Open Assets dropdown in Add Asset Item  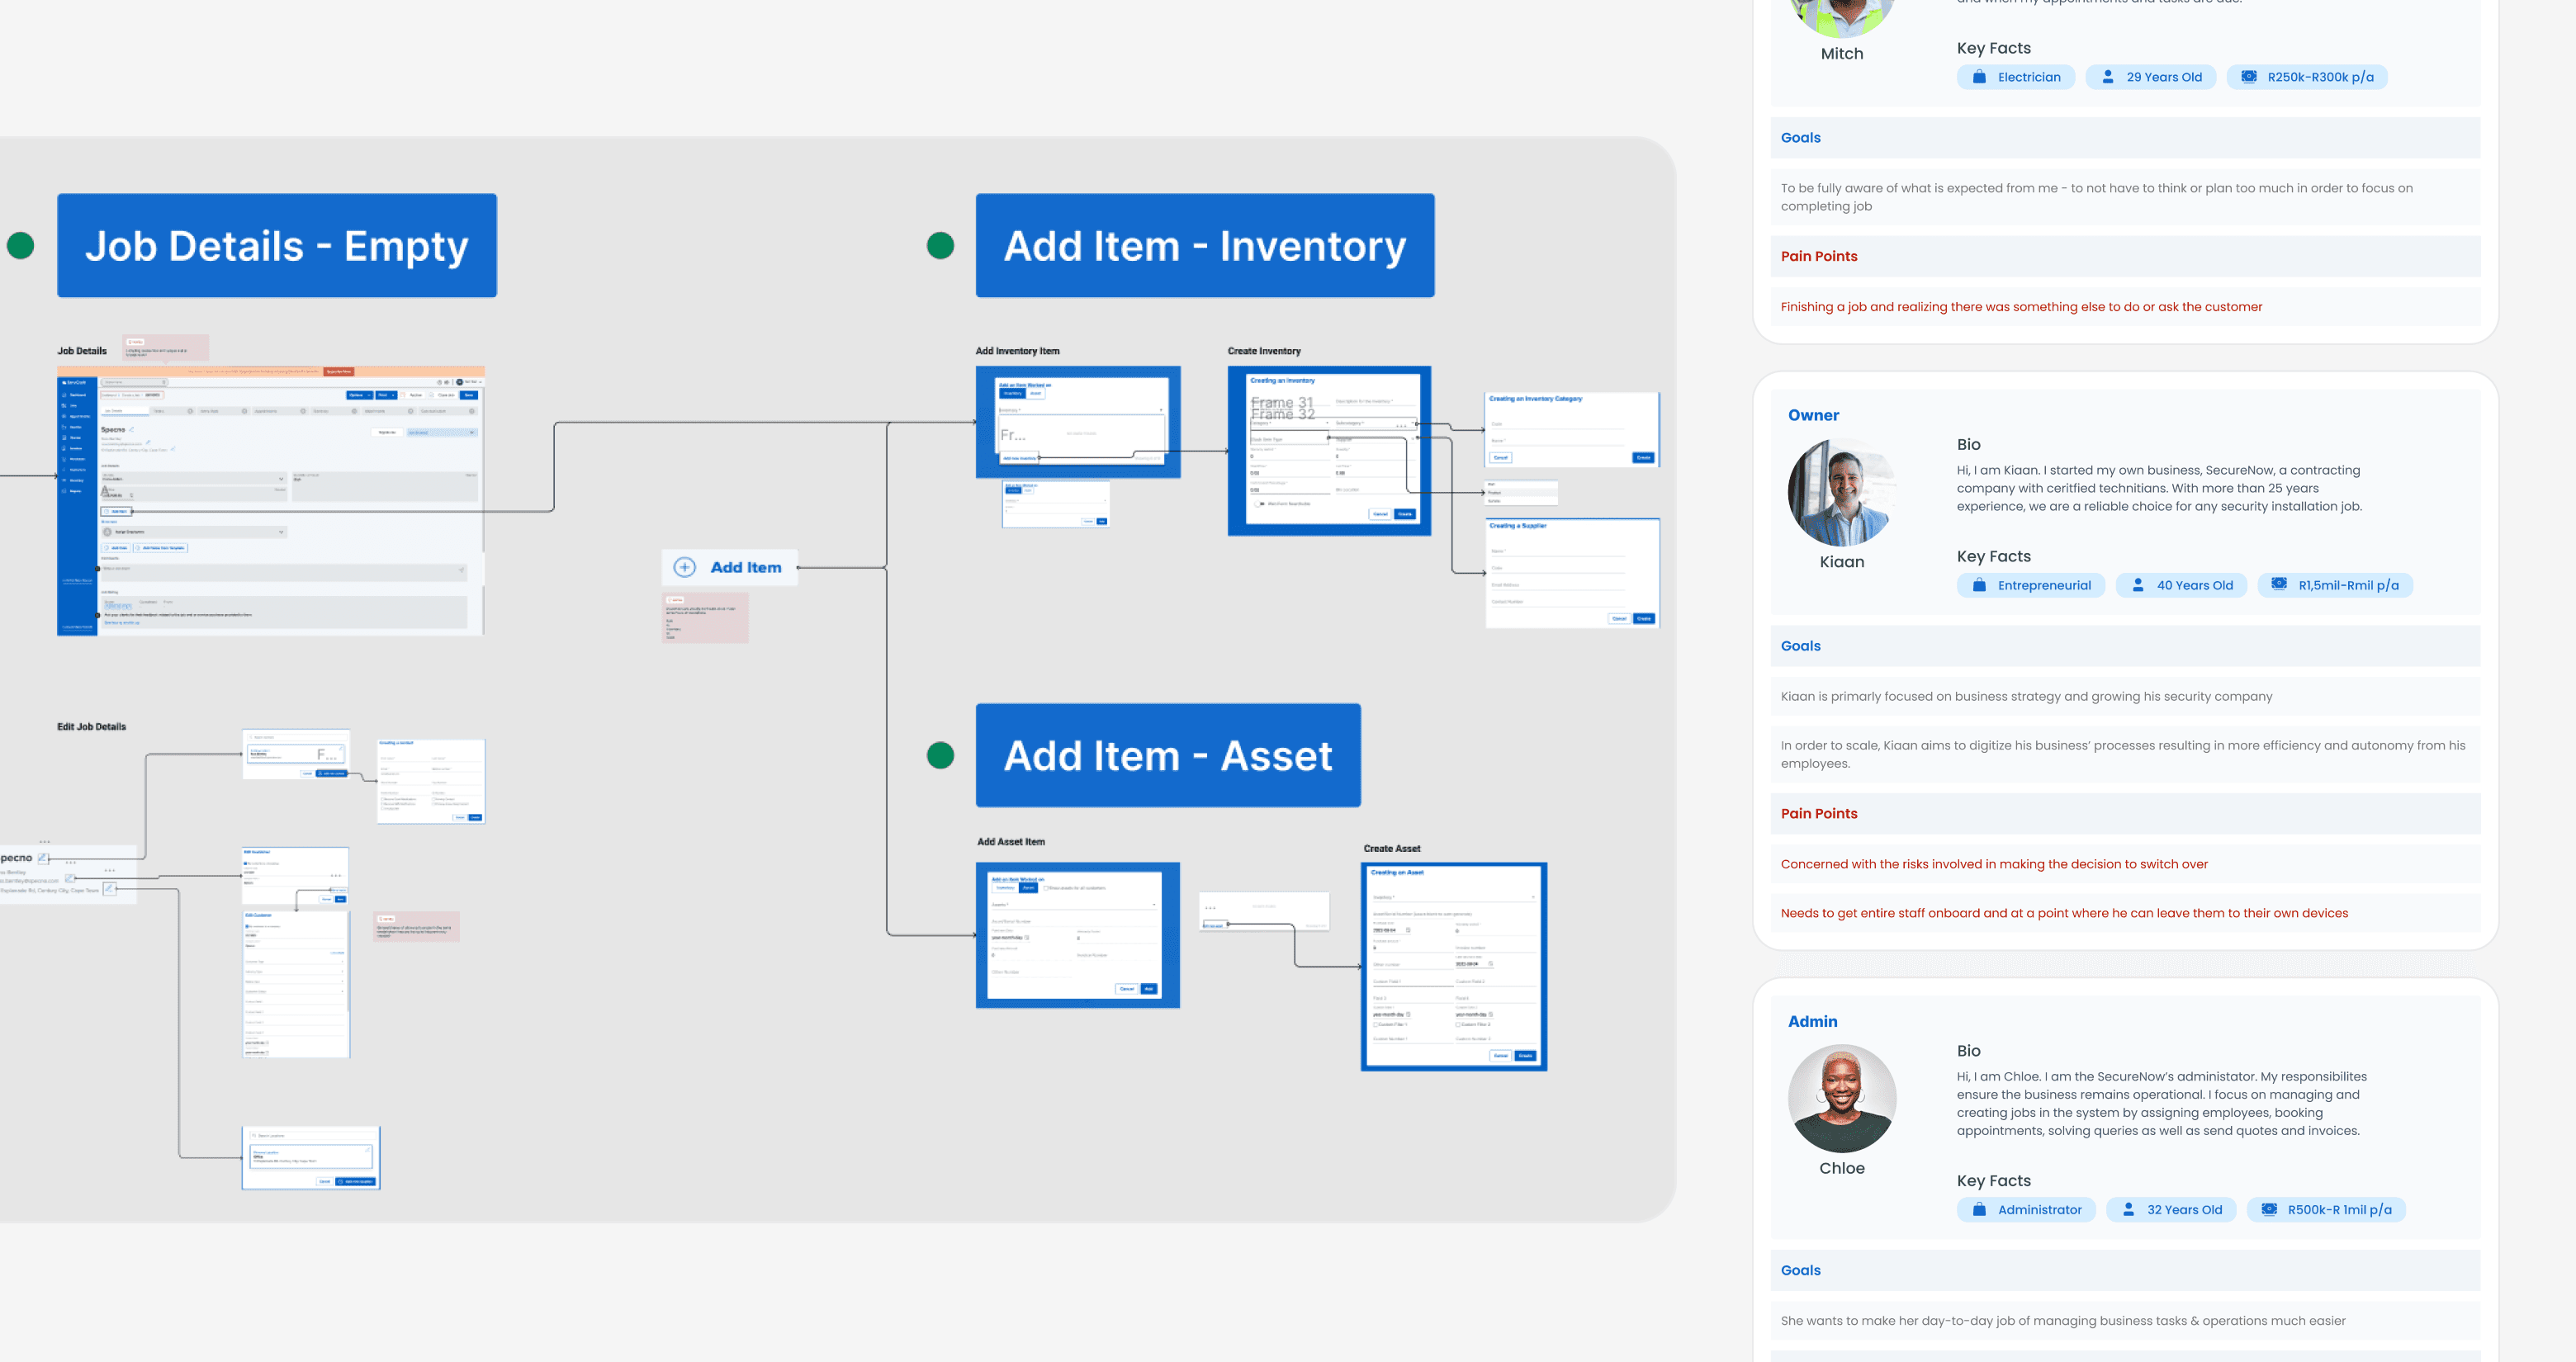1154,905
